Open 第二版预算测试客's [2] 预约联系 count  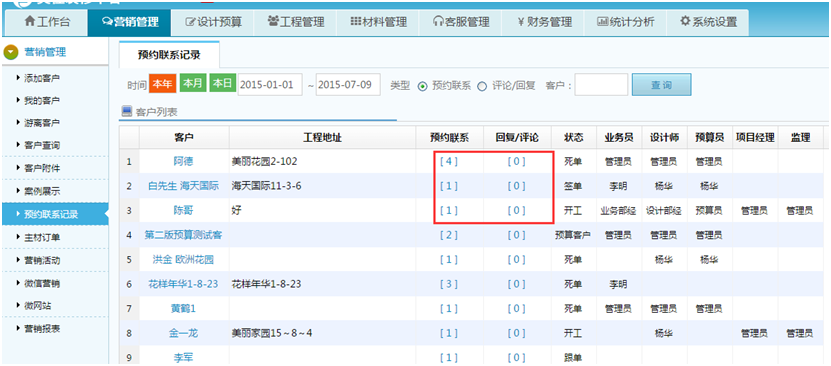tap(449, 235)
